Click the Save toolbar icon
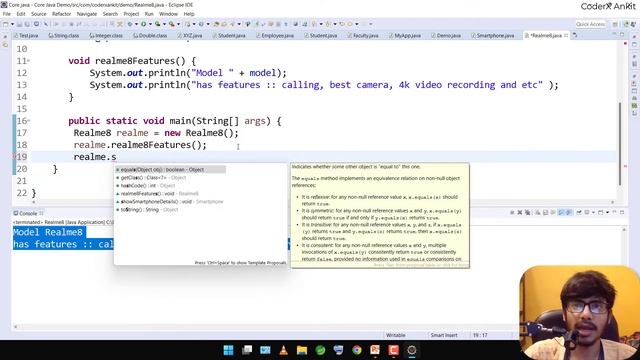This screenshot has width=640, height=360. 20,24
